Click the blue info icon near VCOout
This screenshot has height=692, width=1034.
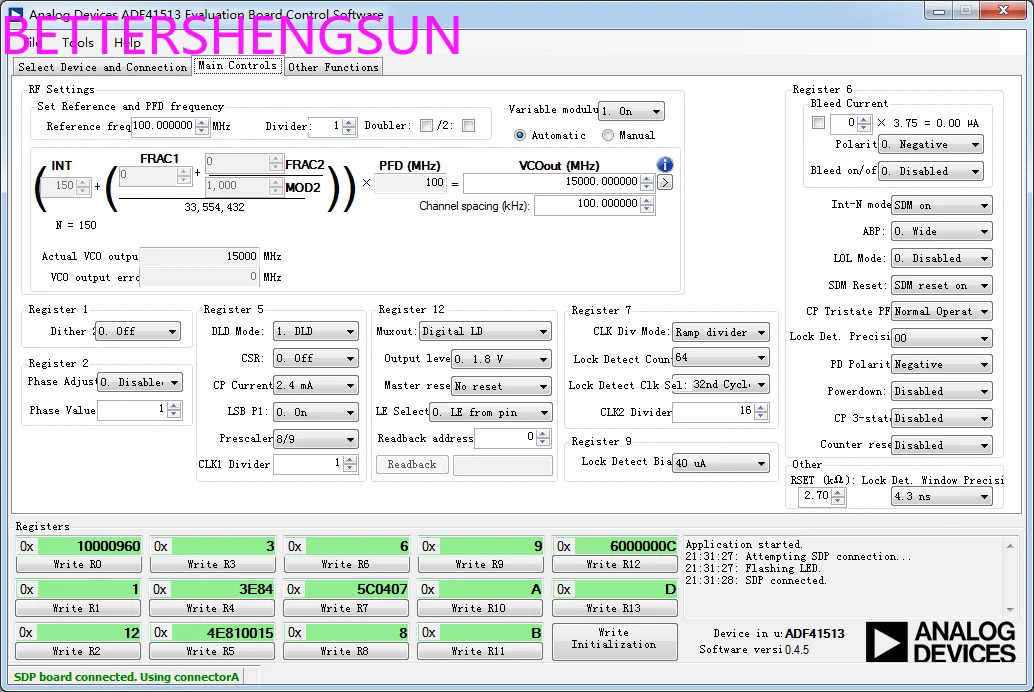pos(665,164)
